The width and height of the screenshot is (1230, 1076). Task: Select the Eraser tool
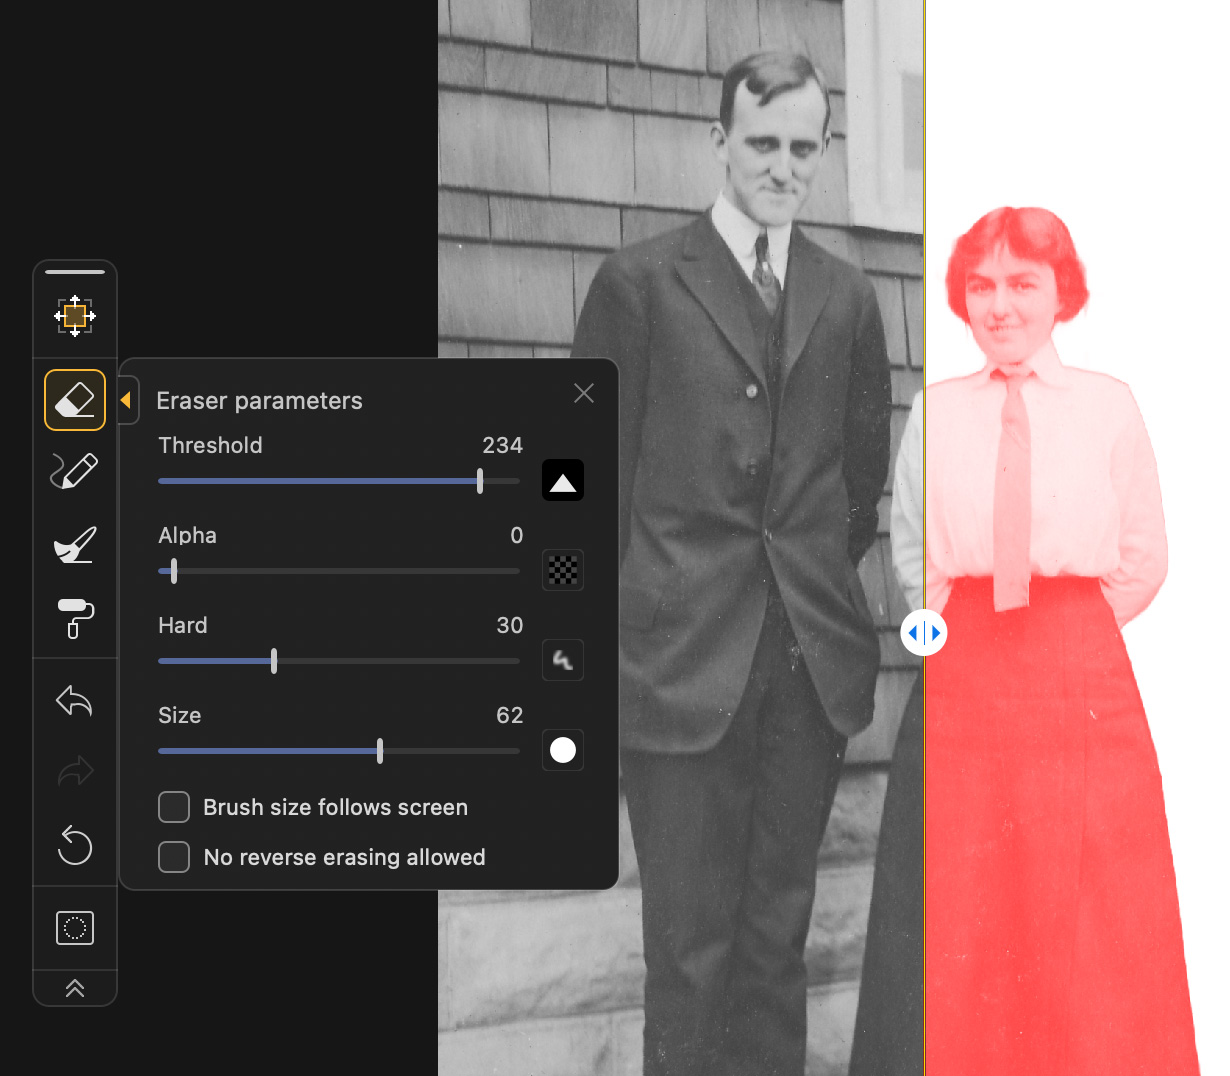75,400
